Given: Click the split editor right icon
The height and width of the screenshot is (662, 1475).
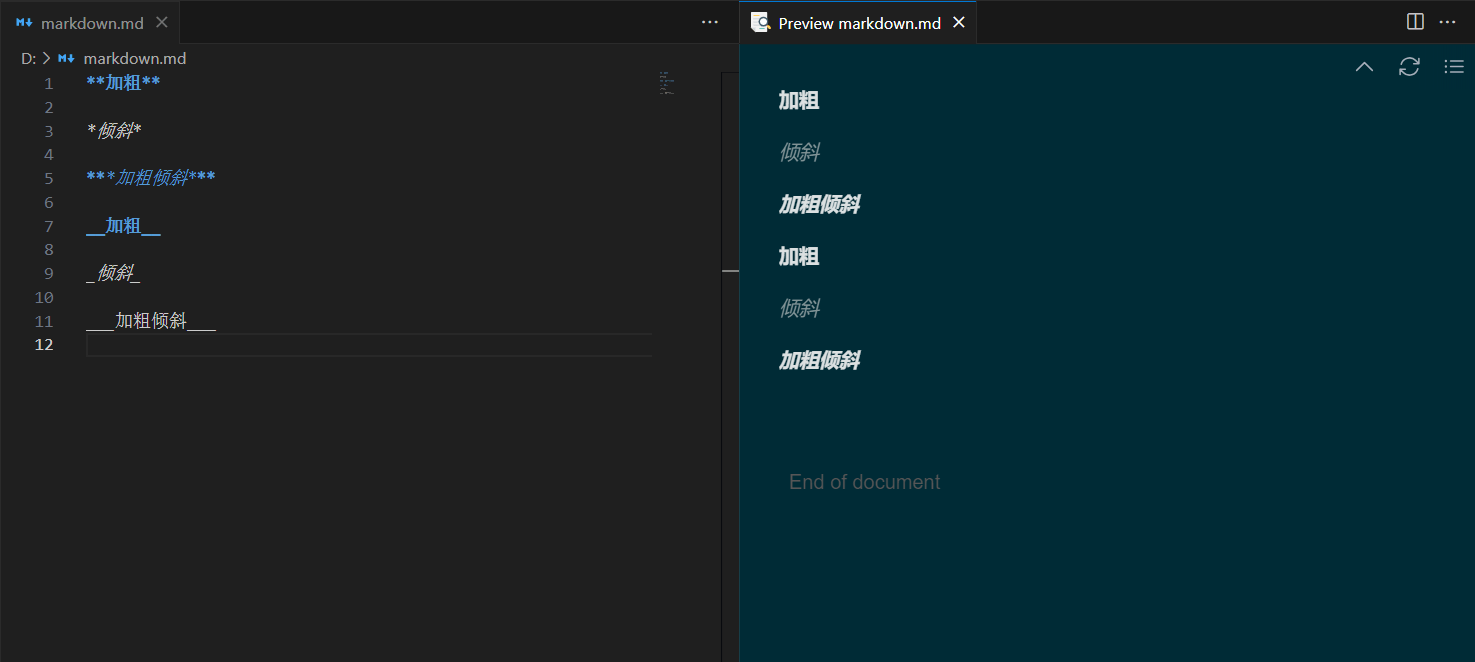Looking at the screenshot, I should click(1415, 22).
